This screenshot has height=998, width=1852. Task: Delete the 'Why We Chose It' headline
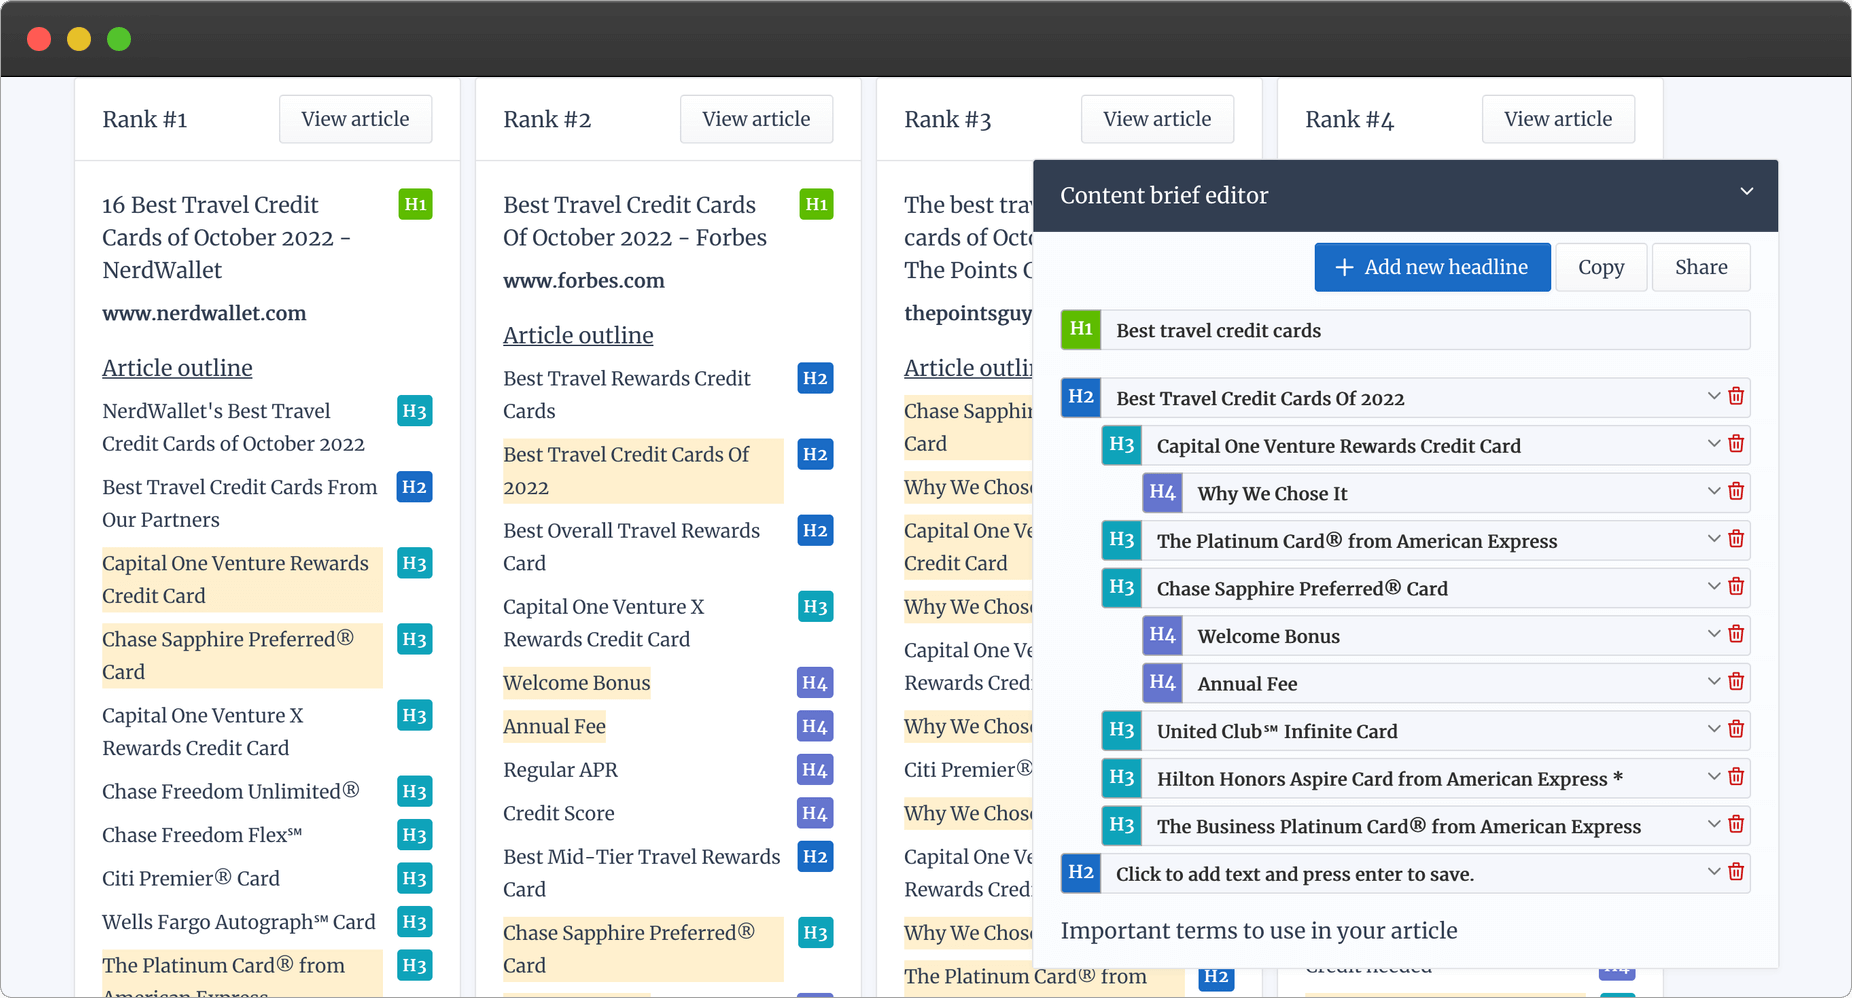coord(1736,491)
